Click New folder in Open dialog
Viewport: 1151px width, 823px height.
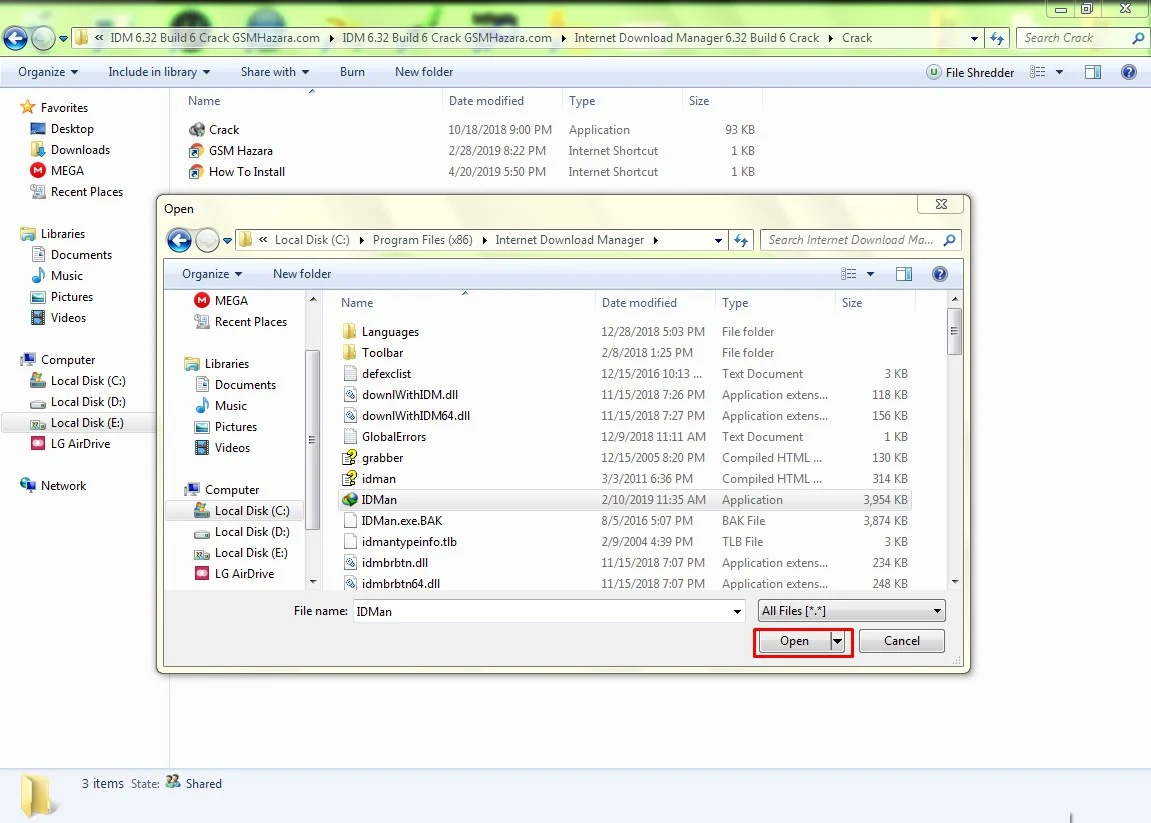[x=302, y=274]
